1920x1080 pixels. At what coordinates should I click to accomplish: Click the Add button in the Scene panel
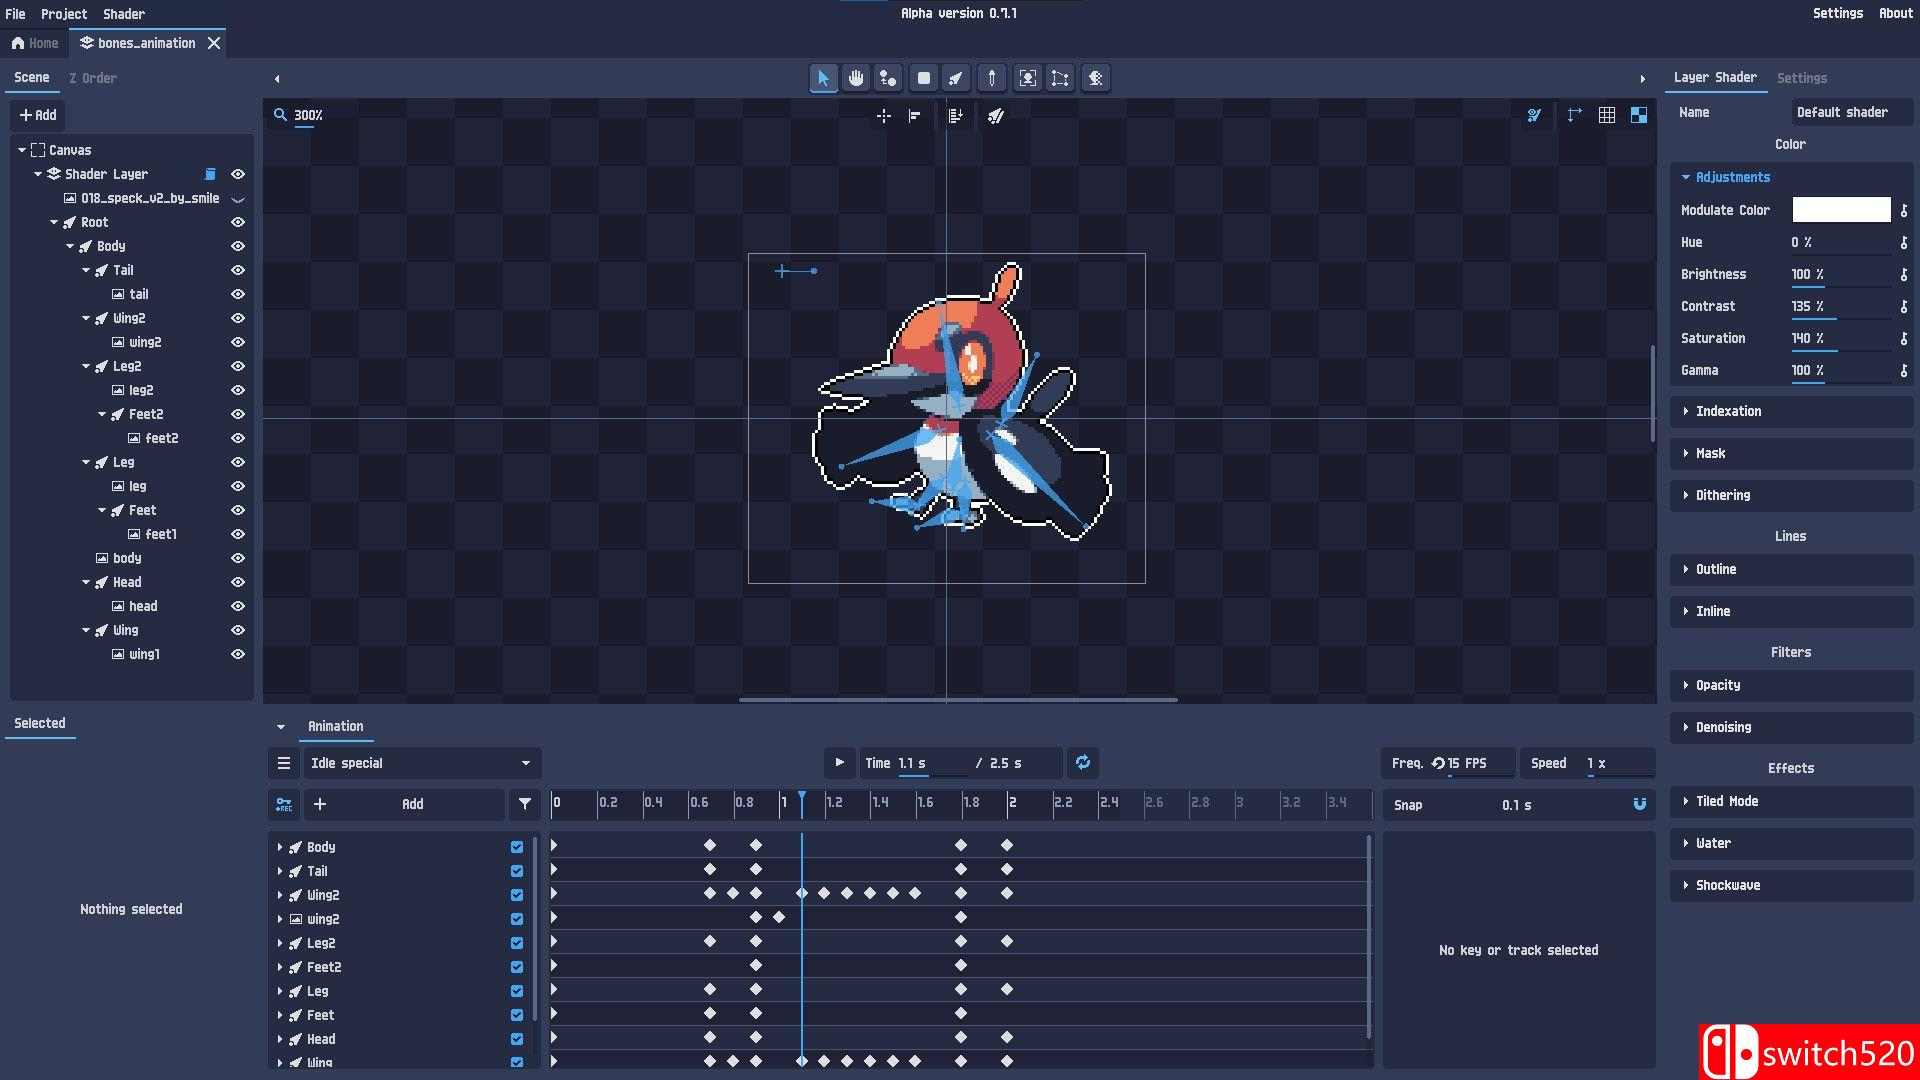(x=38, y=115)
